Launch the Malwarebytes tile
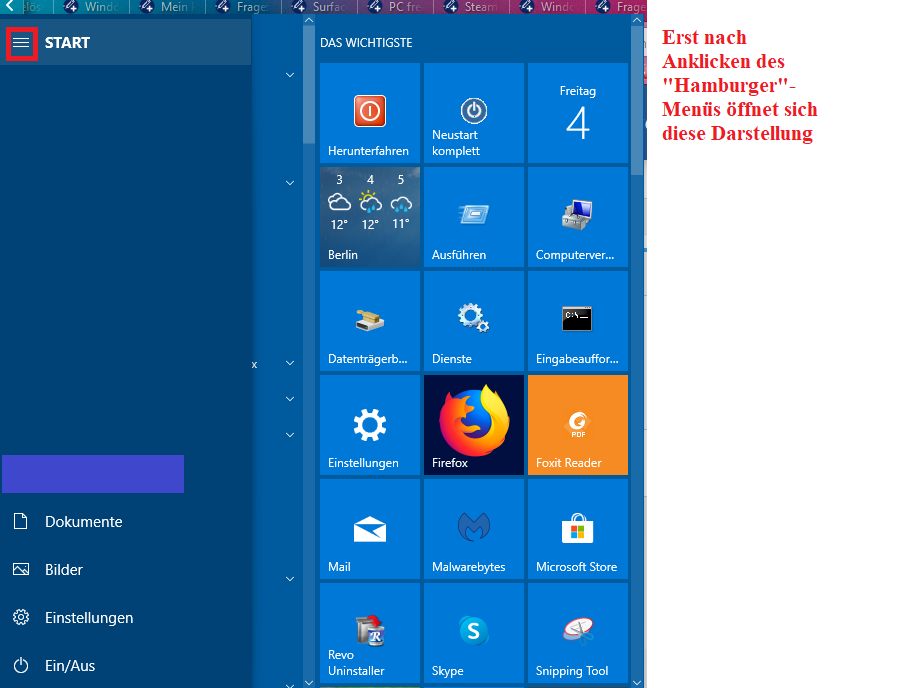The width and height of the screenshot is (914, 688). [x=473, y=529]
